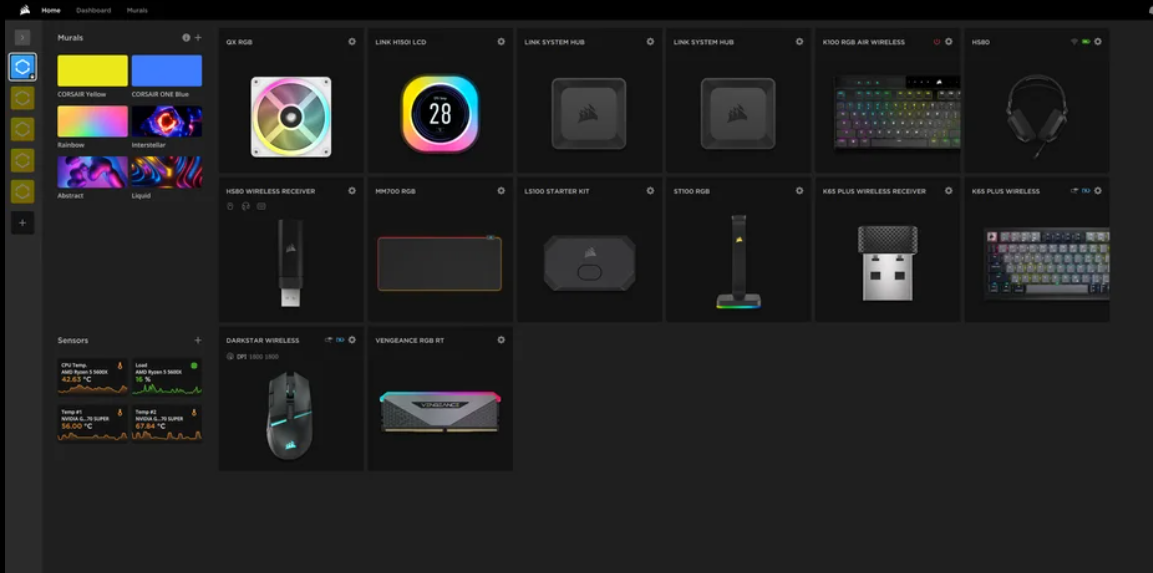Viewport: 1153px width, 573px height.
Task: Click DPI icon on DARKSTAR WIRELESS tile
Action: pos(230,357)
